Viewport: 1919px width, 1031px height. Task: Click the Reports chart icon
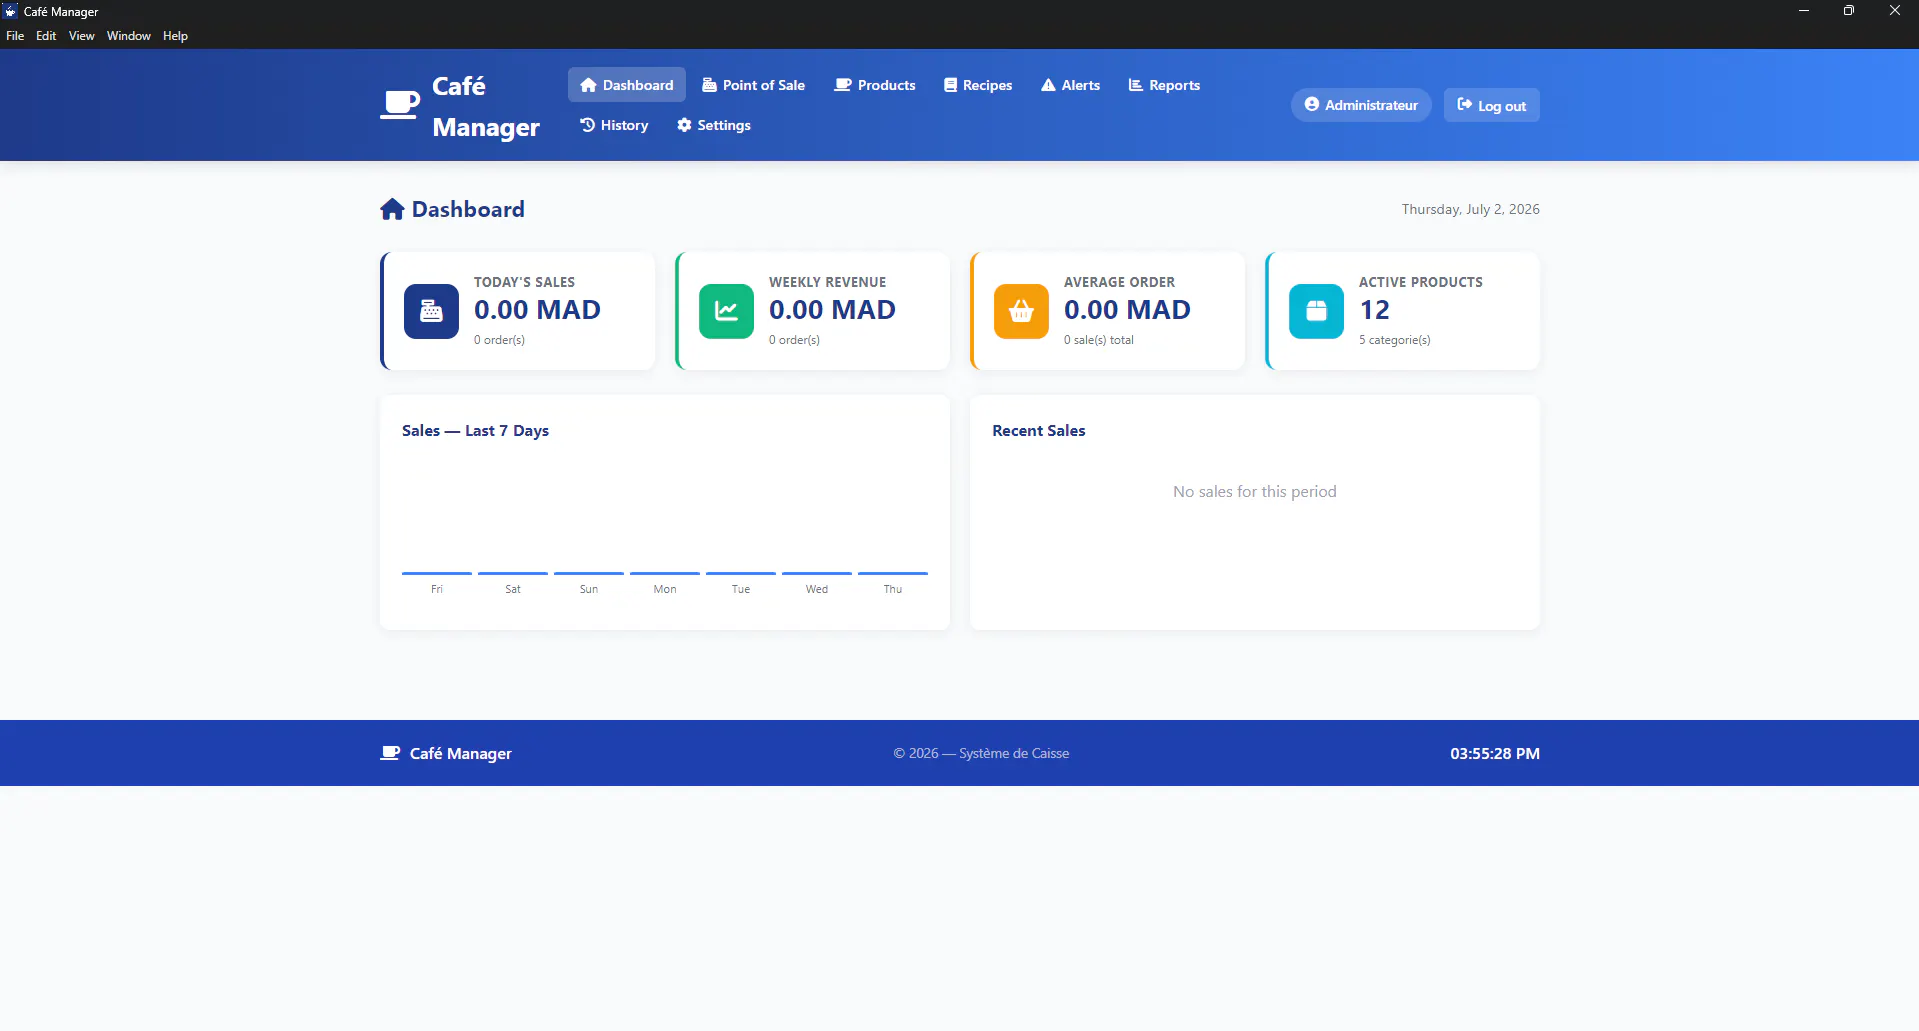point(1136,85)
